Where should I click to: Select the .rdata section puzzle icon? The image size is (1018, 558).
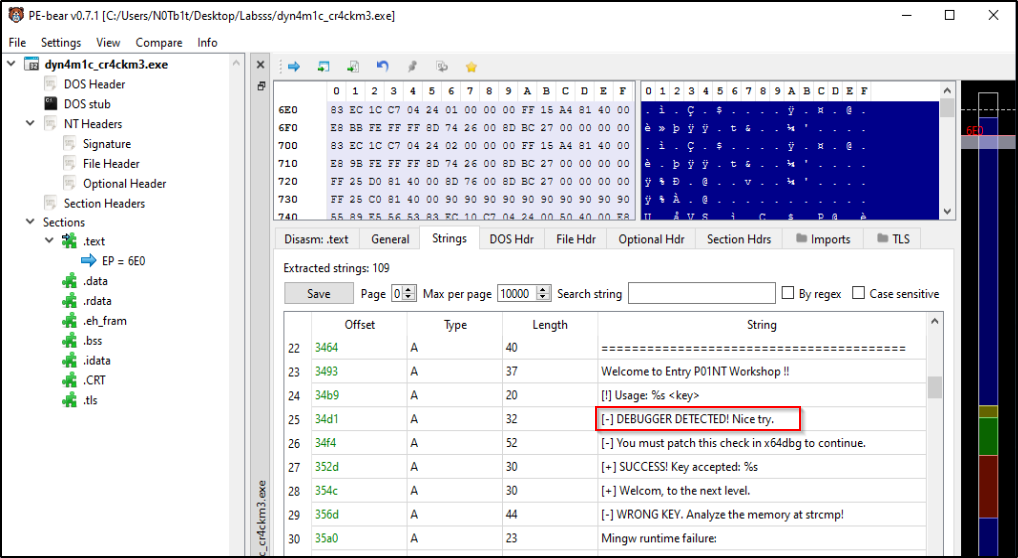coord(69,301)
